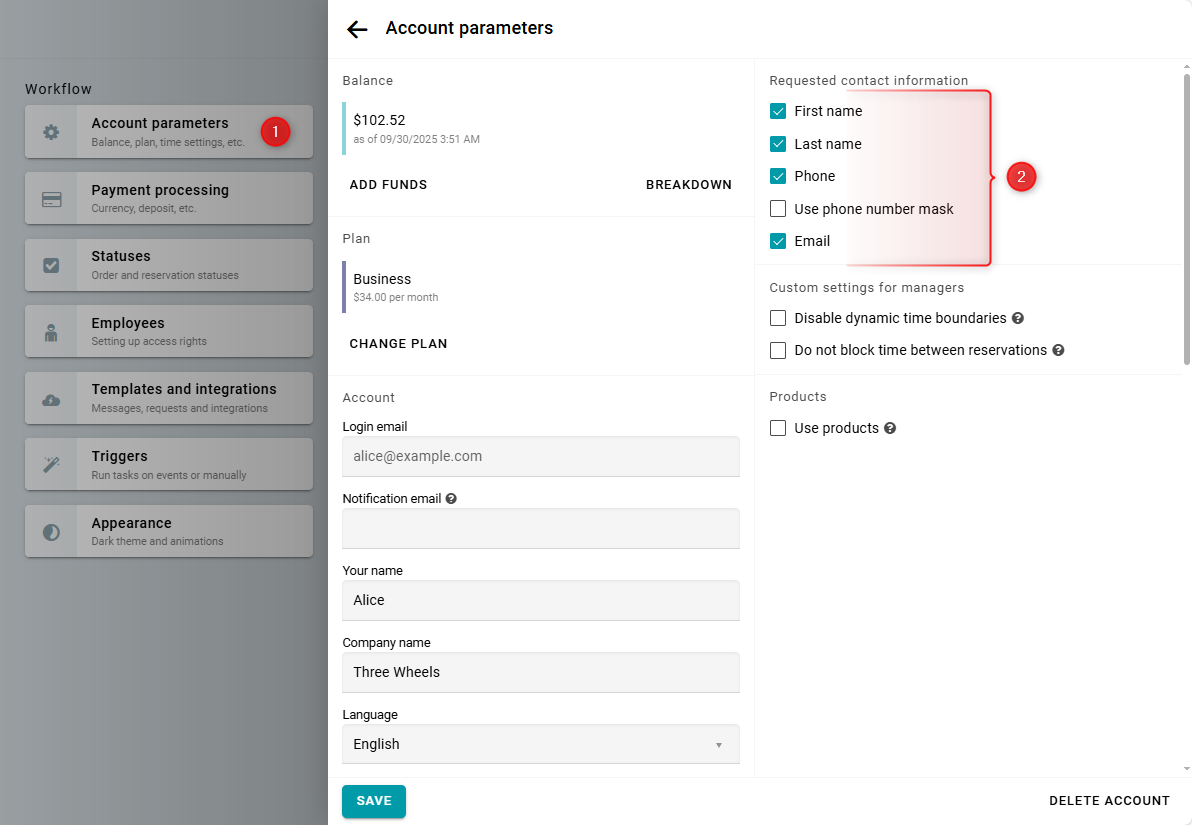This screenshot has width=1192, height=825.
Task: Click the SAVE button
Action: tap(374, 801)
